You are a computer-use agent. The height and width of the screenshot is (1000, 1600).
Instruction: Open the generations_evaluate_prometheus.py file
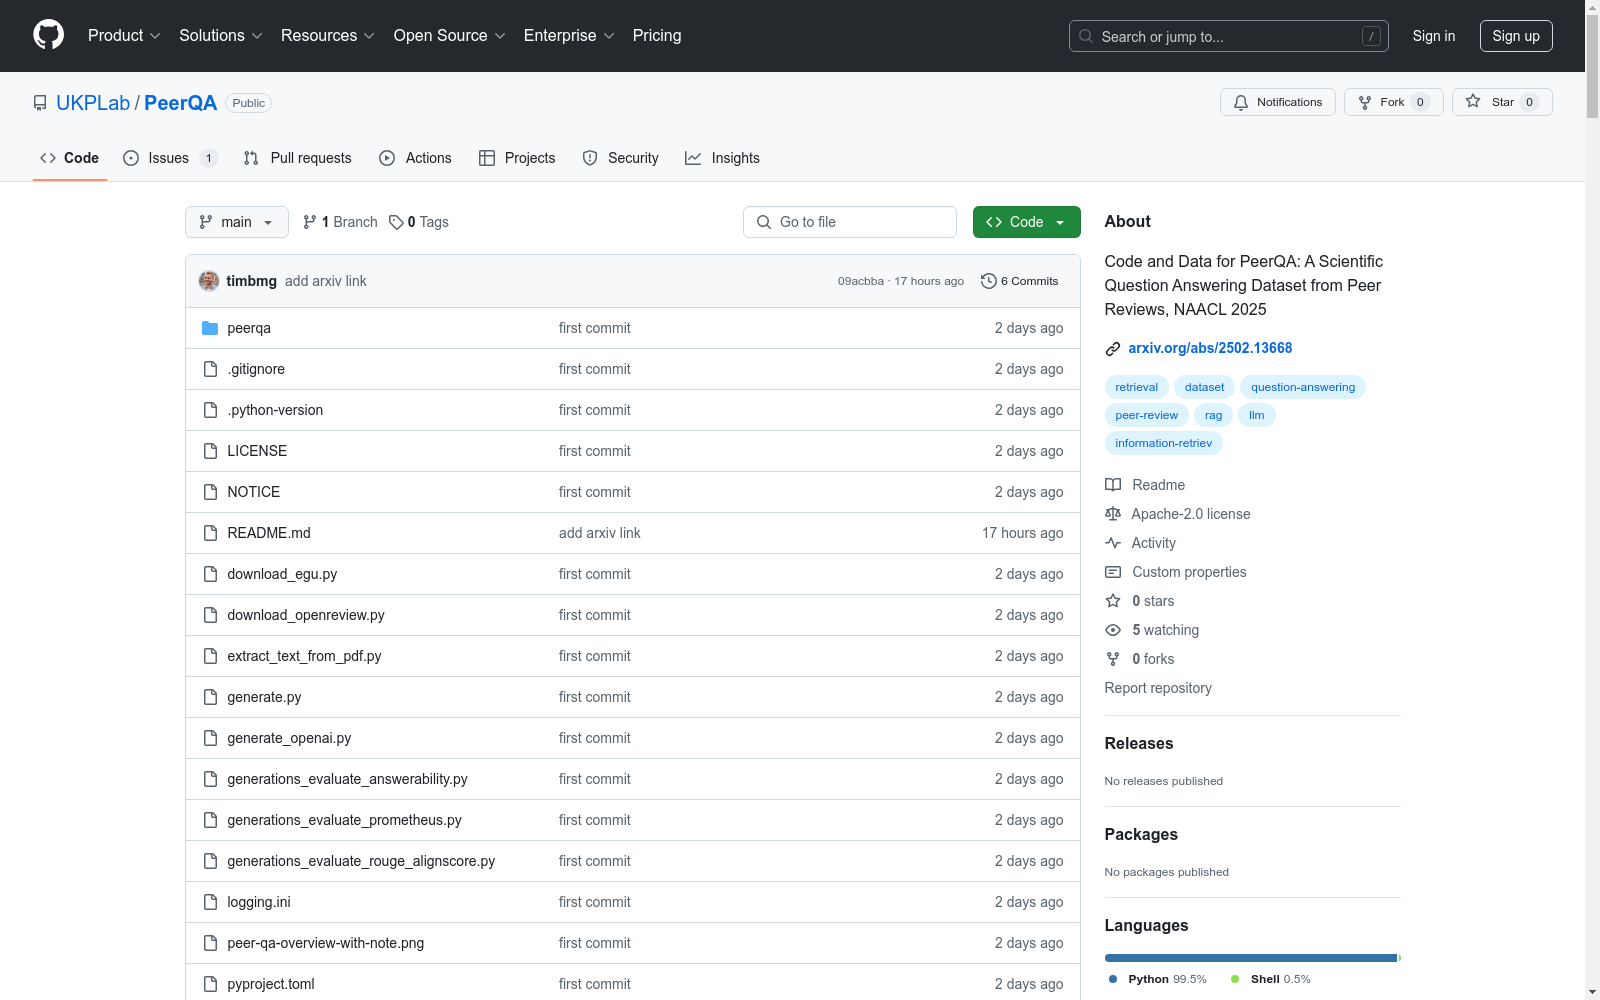coord(344,820)
